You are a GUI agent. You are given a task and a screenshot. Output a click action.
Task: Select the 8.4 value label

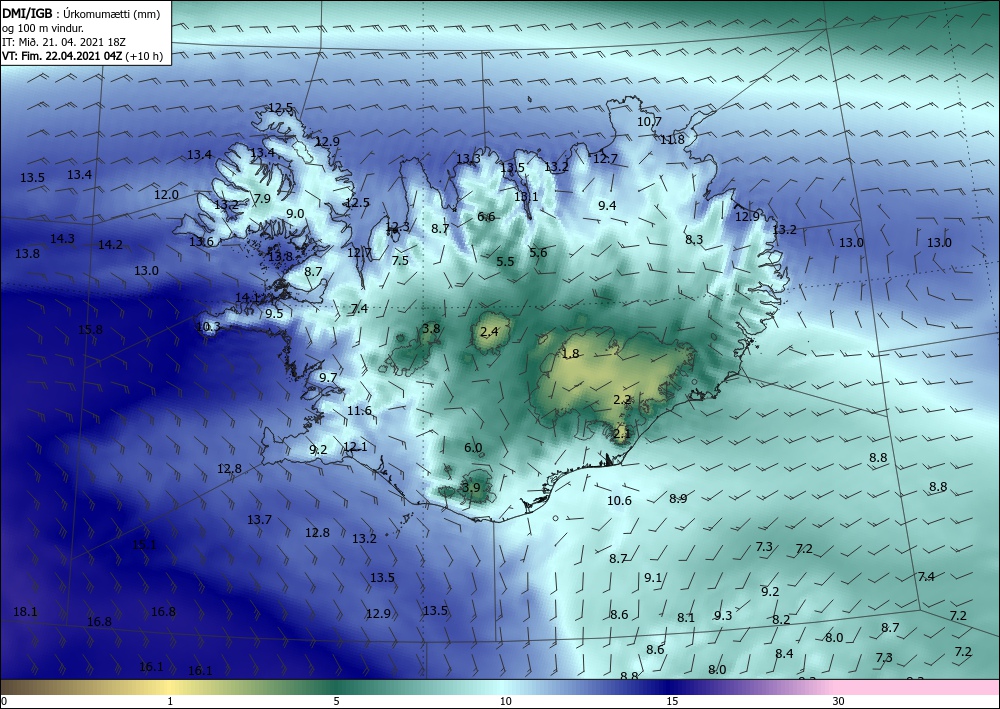784,654
